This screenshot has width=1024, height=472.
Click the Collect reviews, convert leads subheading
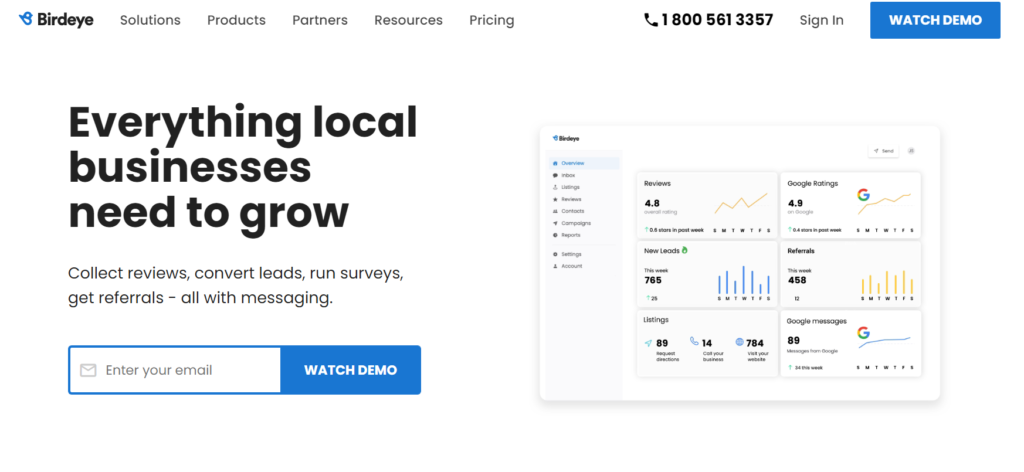pos(236,285)
